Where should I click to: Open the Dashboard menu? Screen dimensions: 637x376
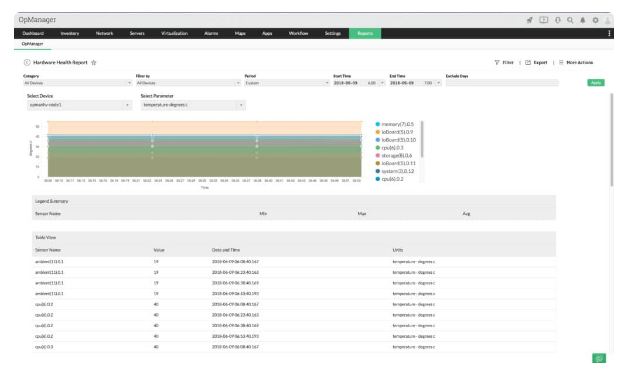coord(33,33)
